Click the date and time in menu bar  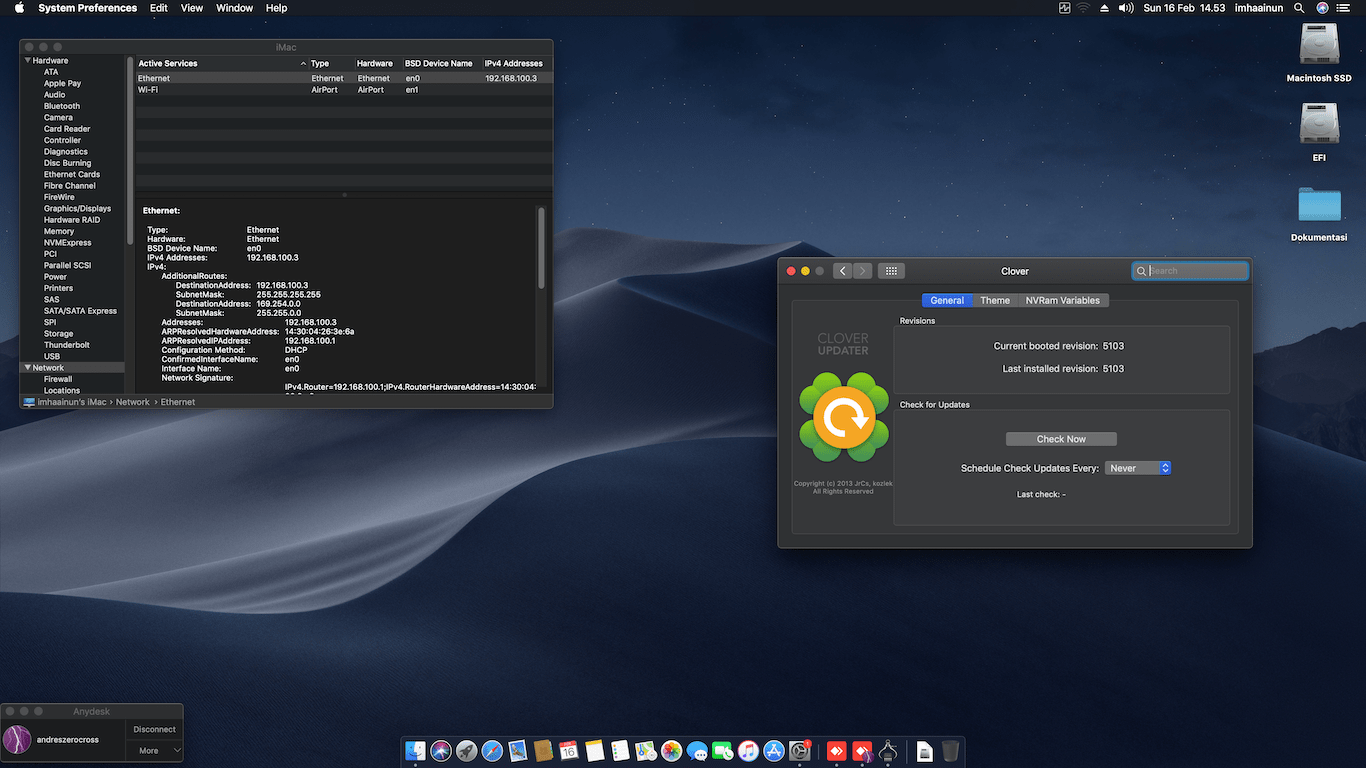pos(1184,7)
